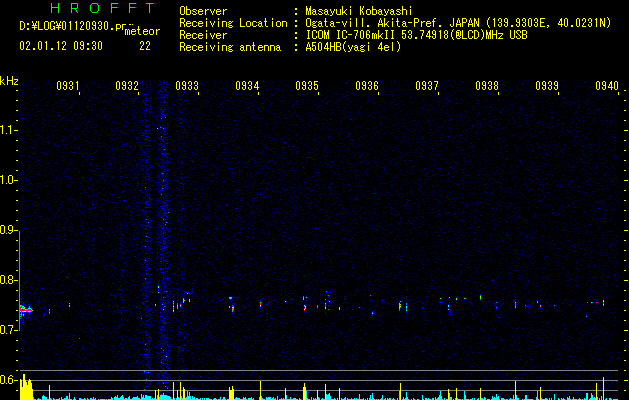The image size is (629, 400).
Task: Click the 0932 time axis marker
Action: pyautogui.click(x=127, y=86)
